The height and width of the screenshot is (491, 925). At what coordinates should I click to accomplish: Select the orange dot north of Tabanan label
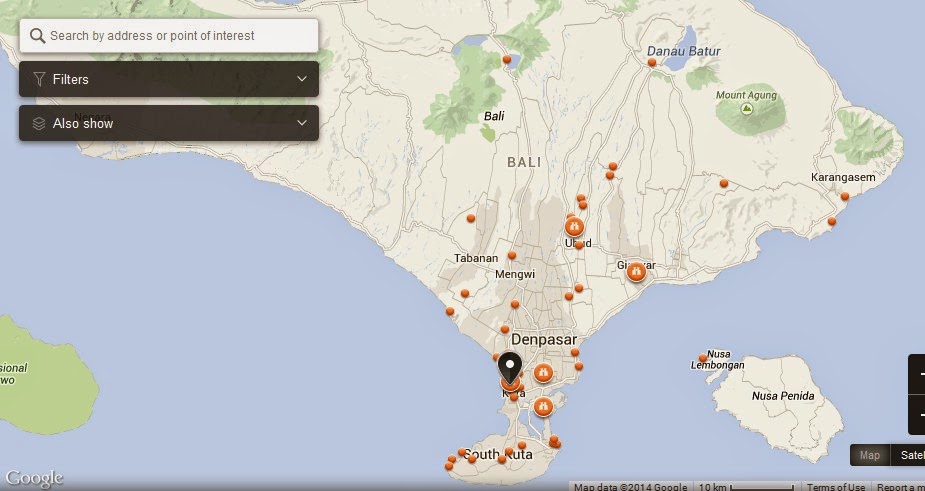coord(471,218)
